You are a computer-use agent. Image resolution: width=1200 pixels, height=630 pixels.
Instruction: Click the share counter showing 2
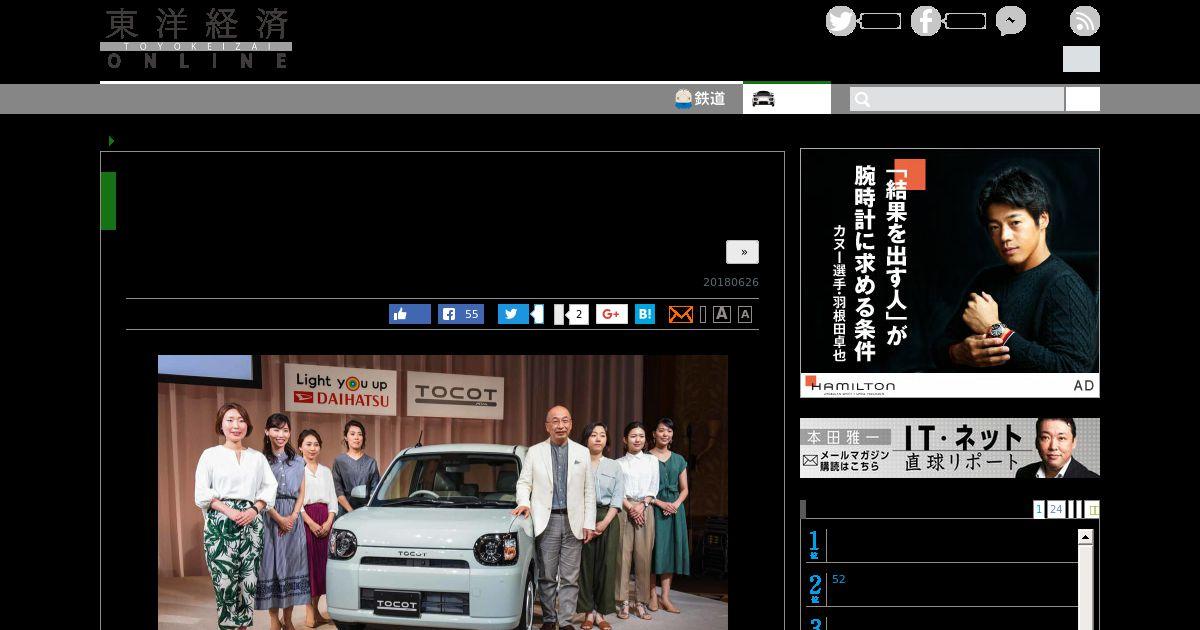[577, 314]
